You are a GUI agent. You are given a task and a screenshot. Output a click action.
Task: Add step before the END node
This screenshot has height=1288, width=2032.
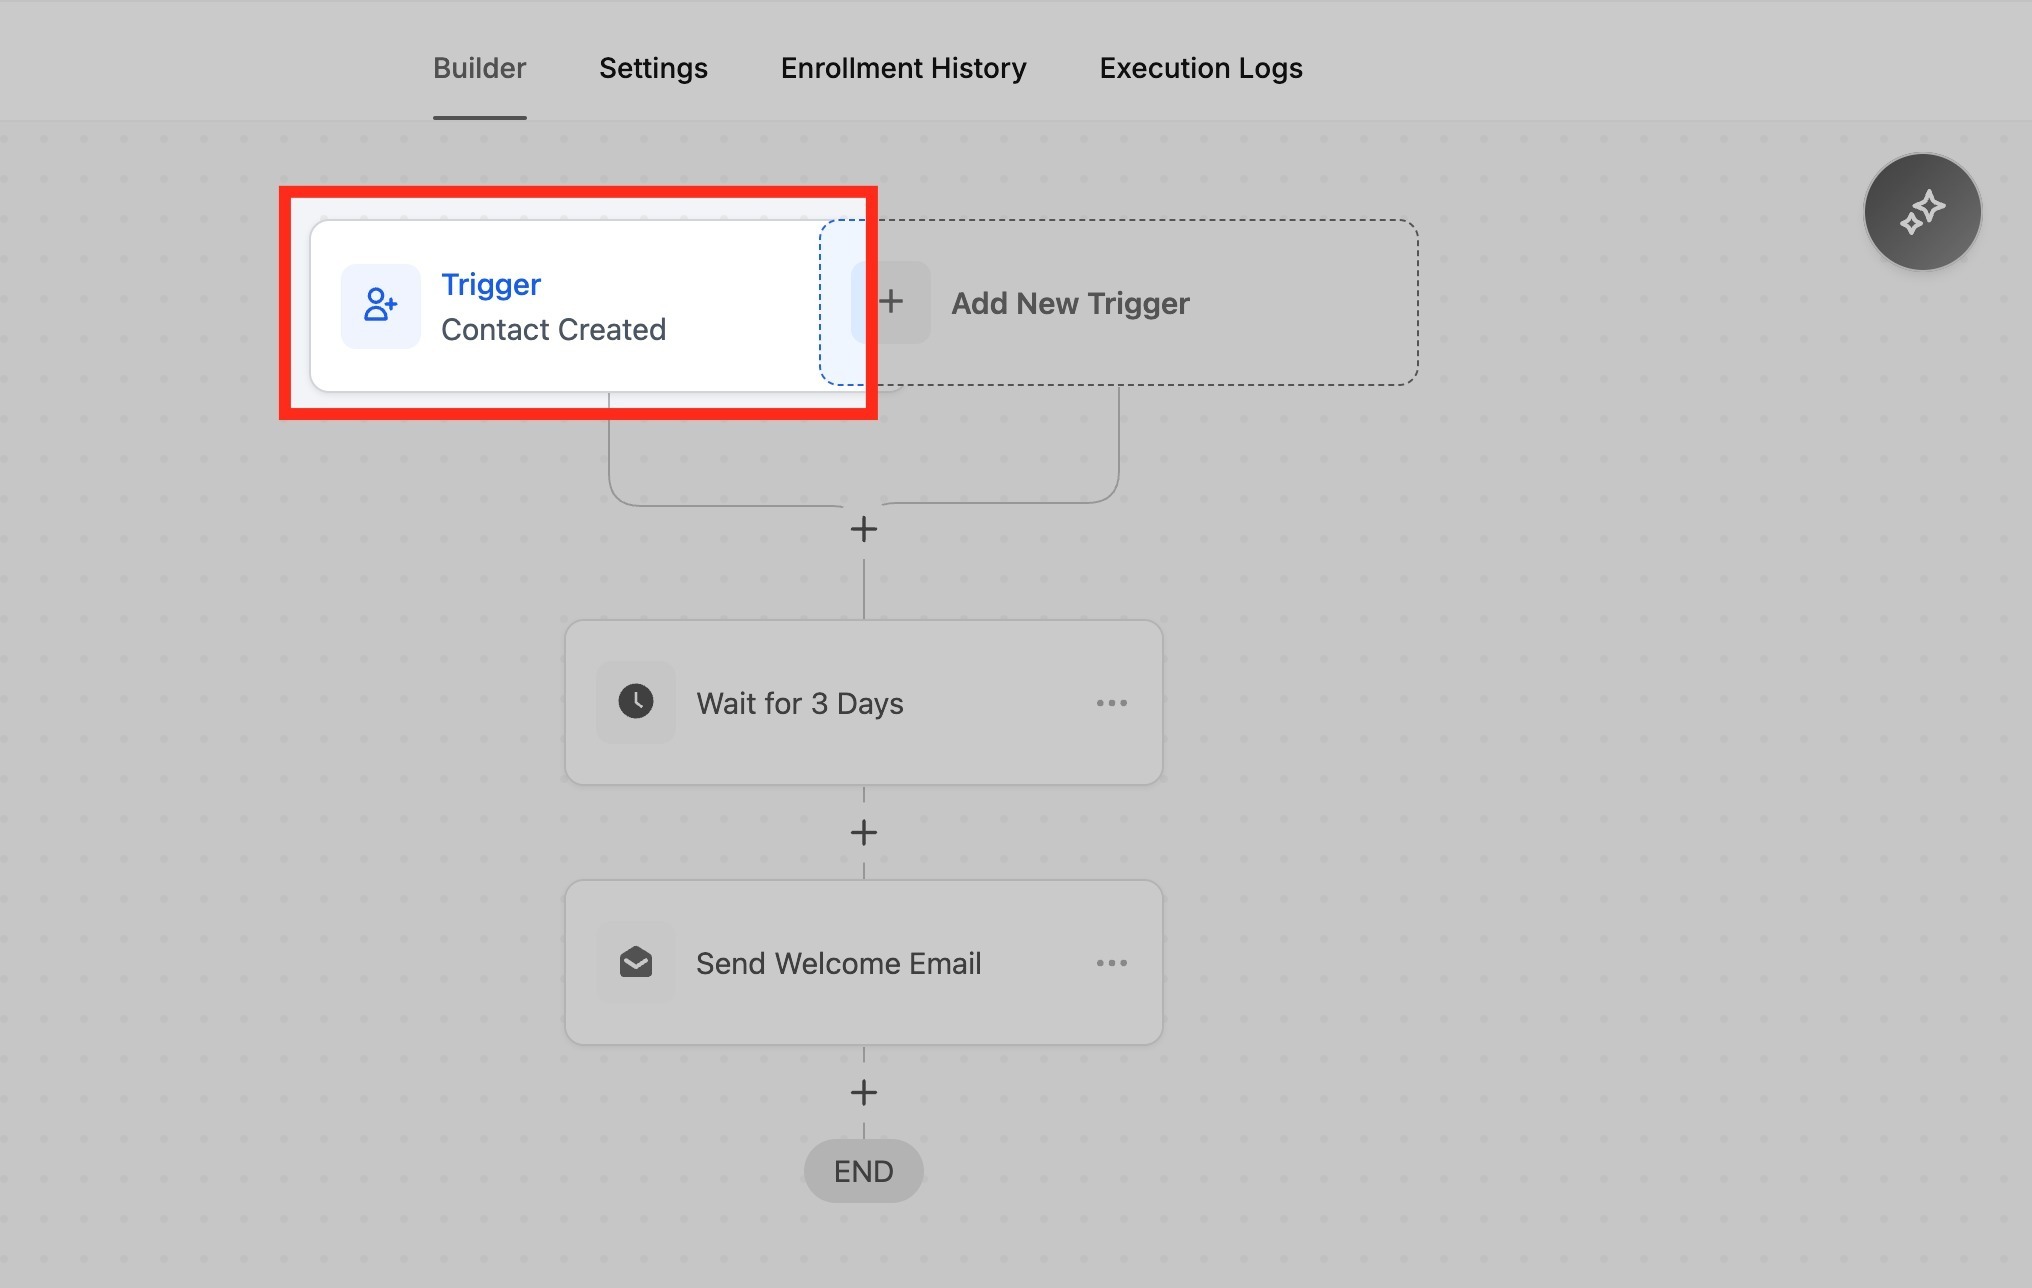click(x=863, y=1092)
